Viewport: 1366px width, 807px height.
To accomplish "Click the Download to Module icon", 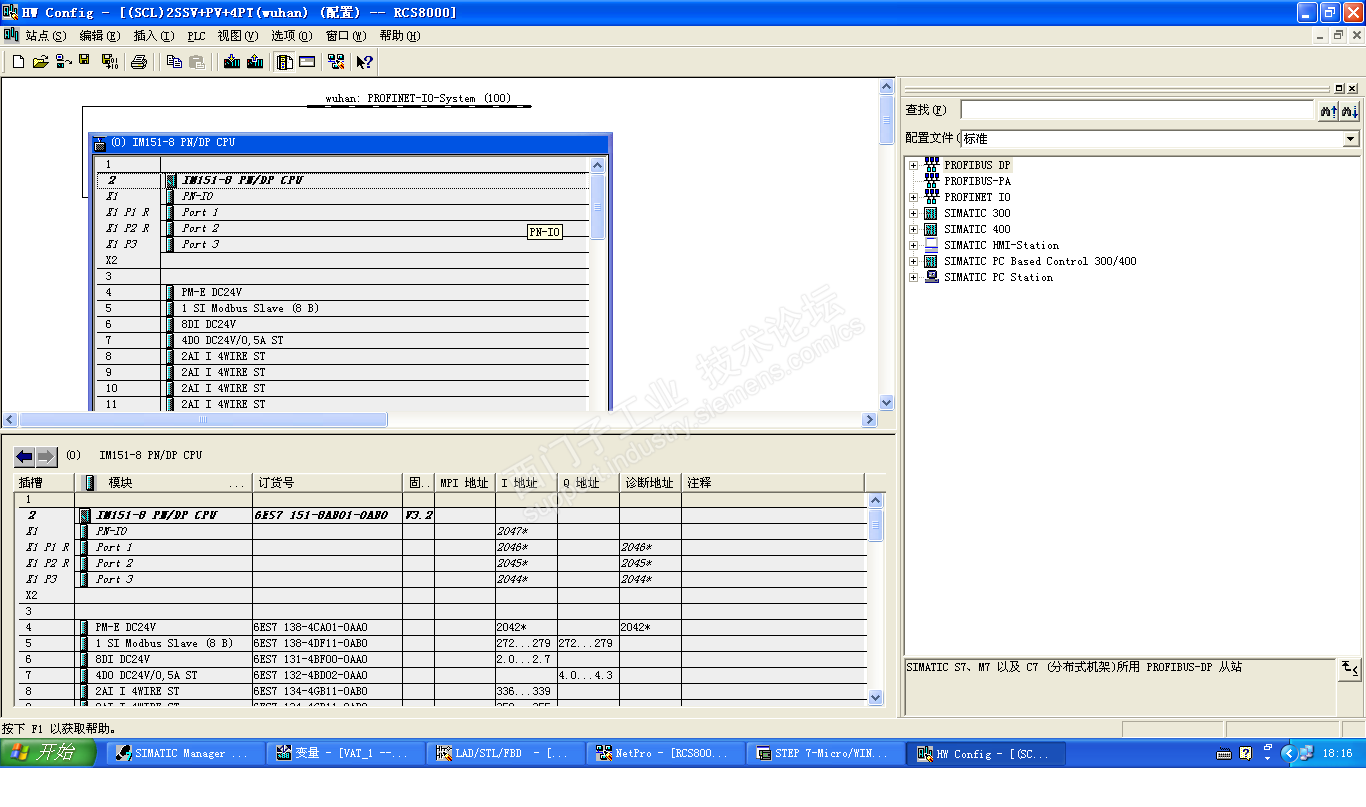I will tap(232, 62).
